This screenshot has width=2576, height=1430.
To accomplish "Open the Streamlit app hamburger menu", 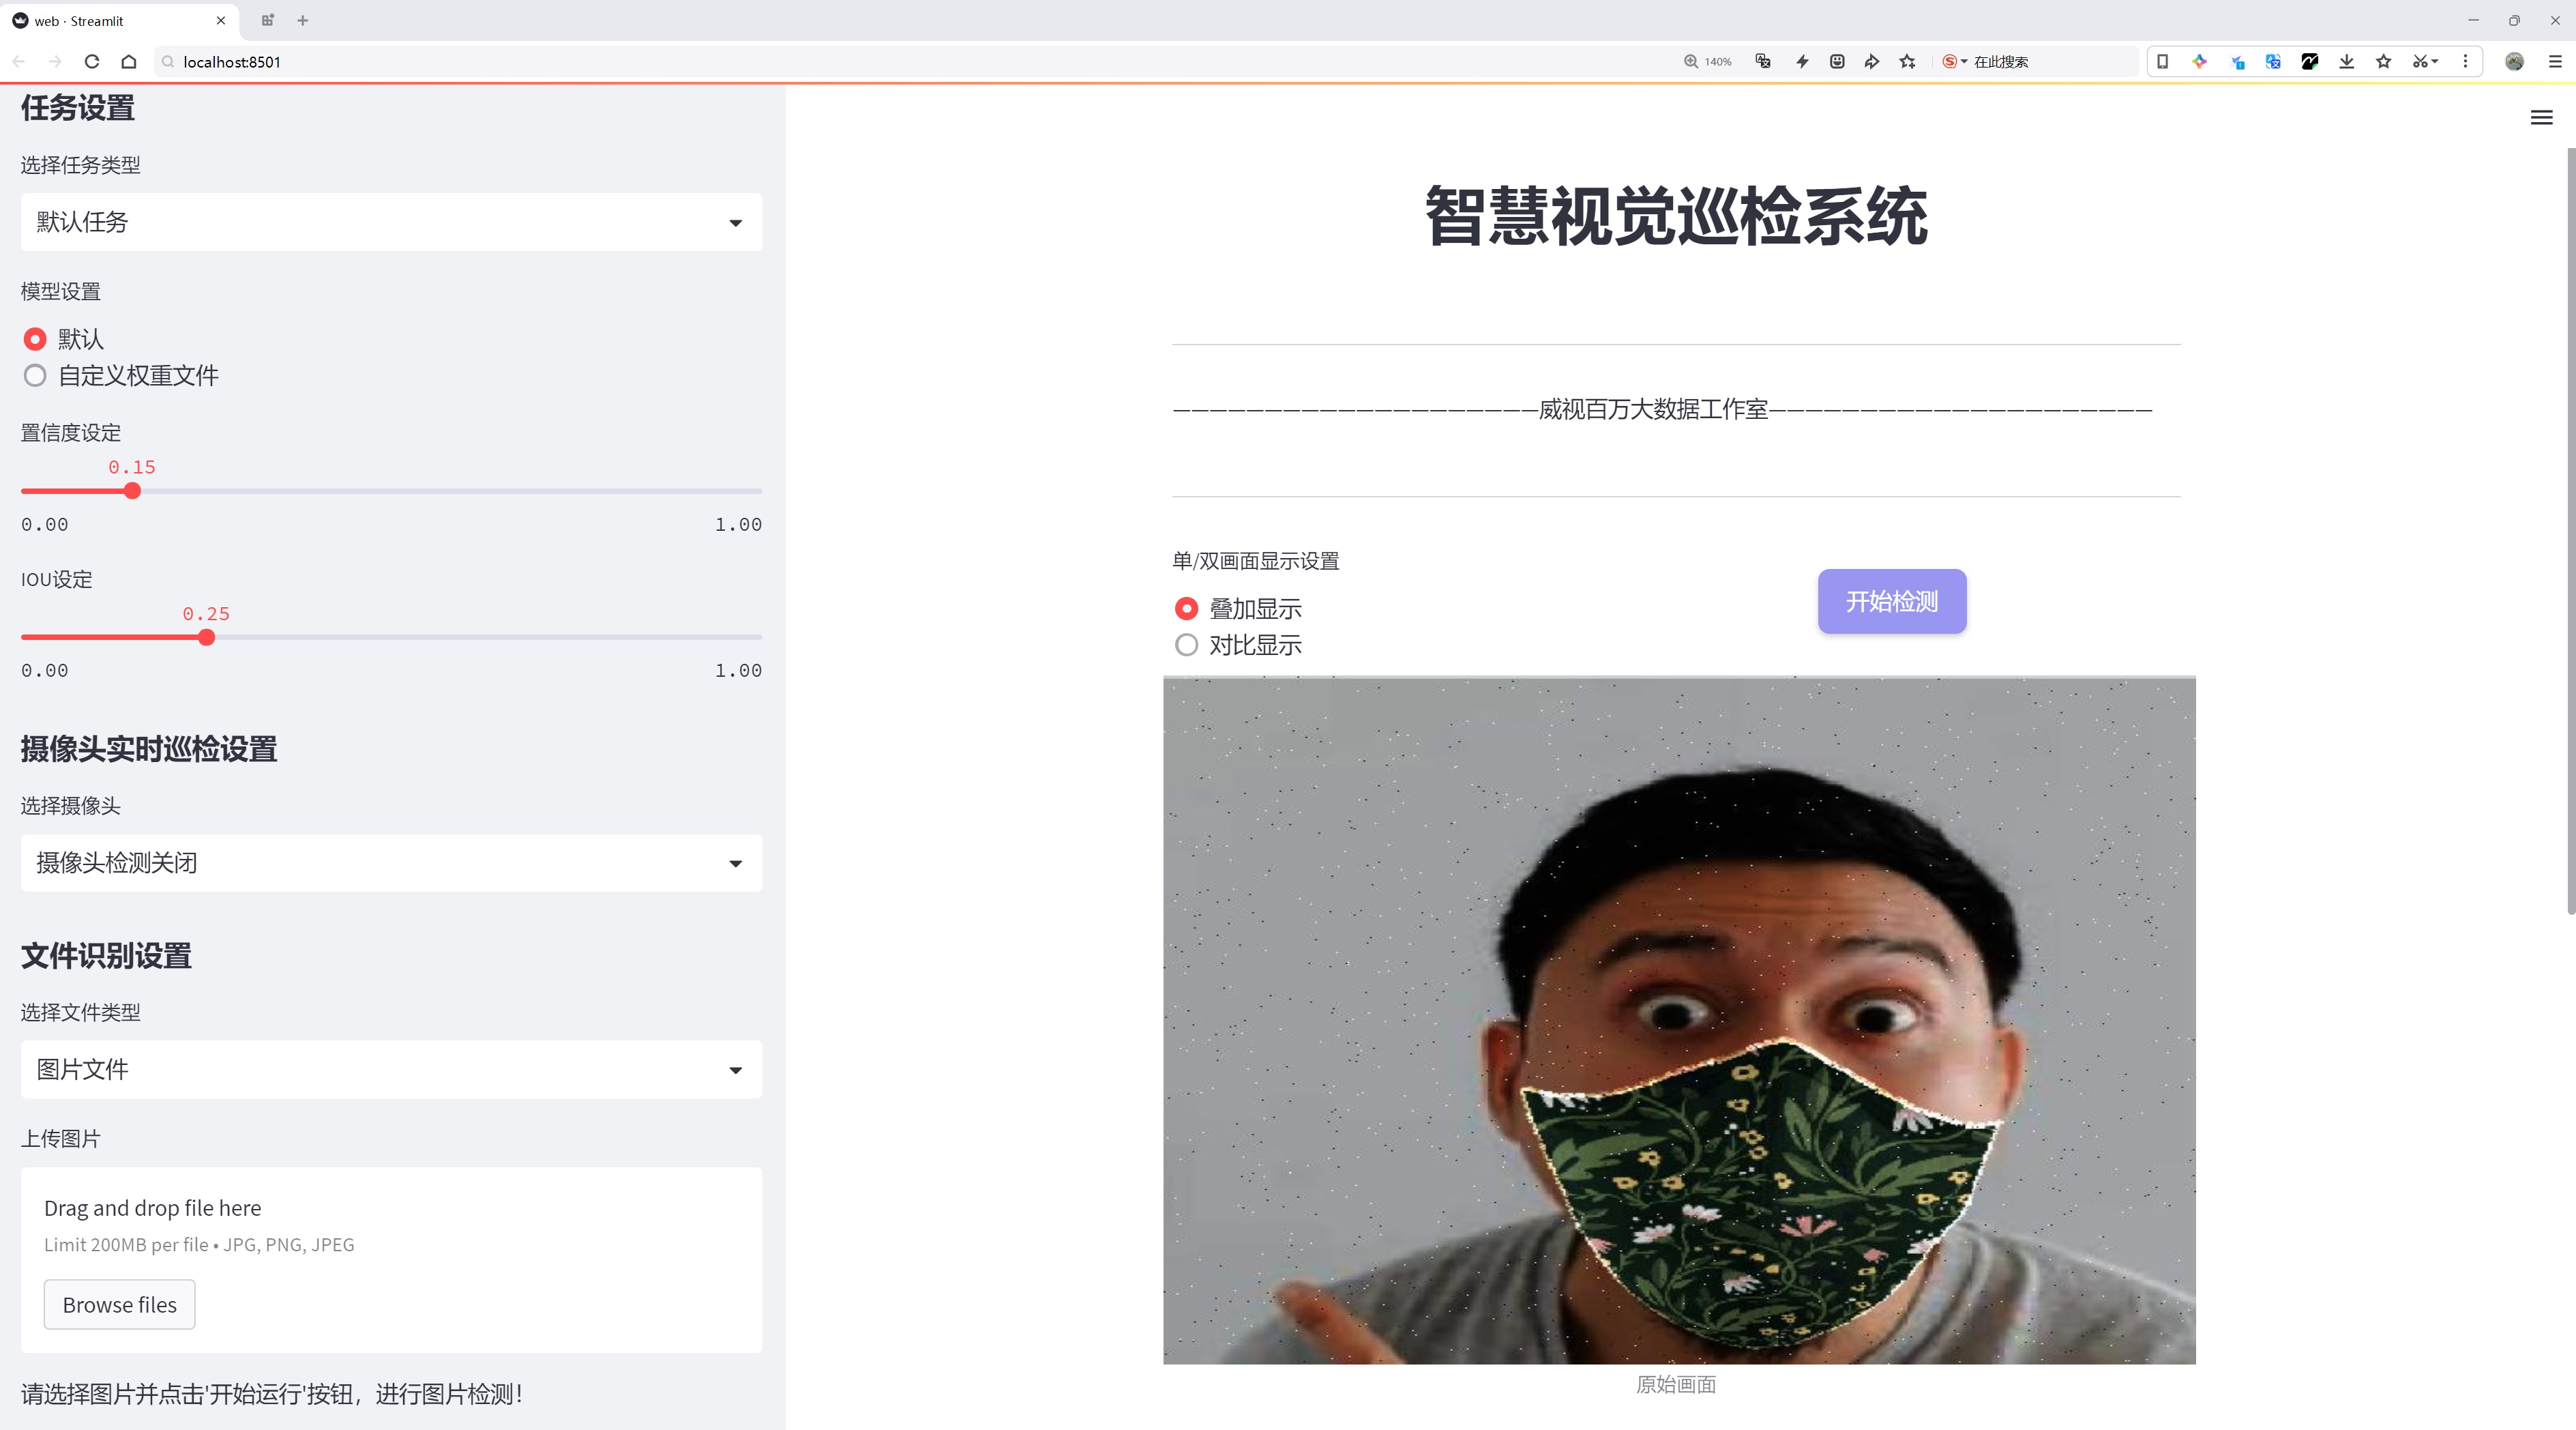I will 2541,118.
